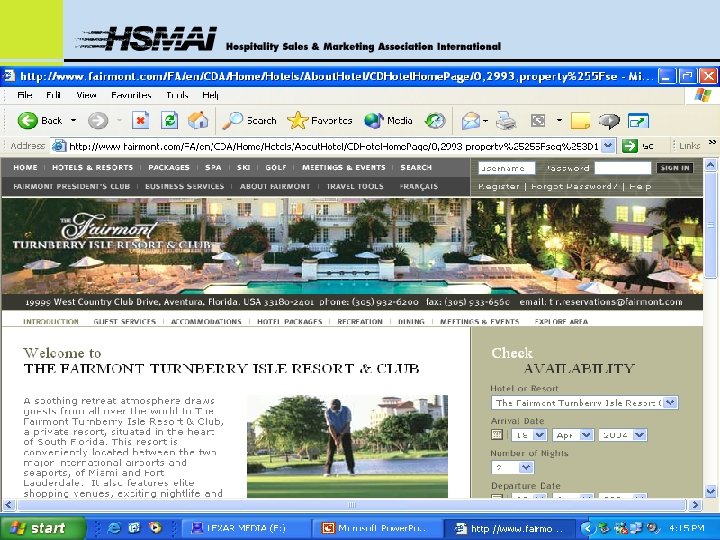Open Hotel or Resort dropdown

(x=584, y=403)
